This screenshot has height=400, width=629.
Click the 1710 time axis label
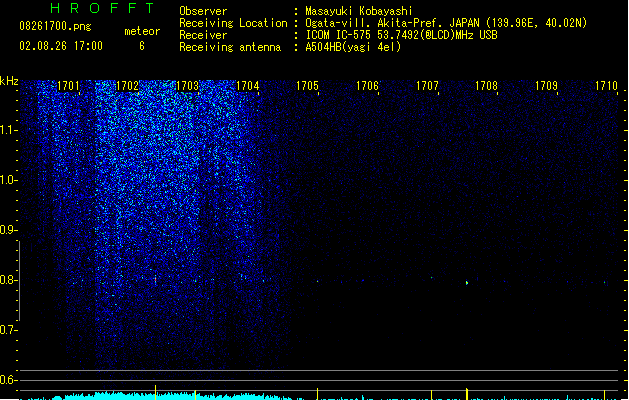[606, 86]
